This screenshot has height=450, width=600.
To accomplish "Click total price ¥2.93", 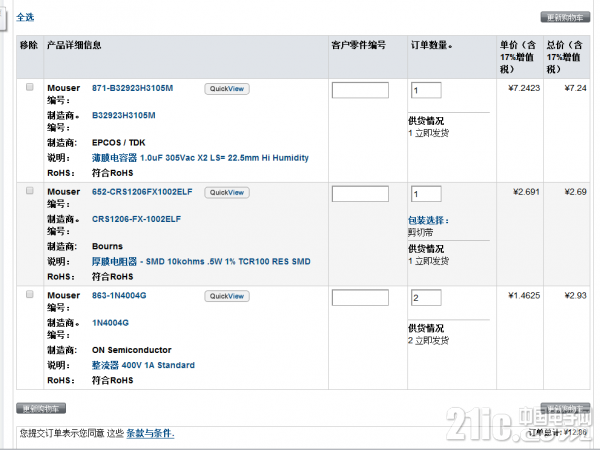I will coord(575,295).
